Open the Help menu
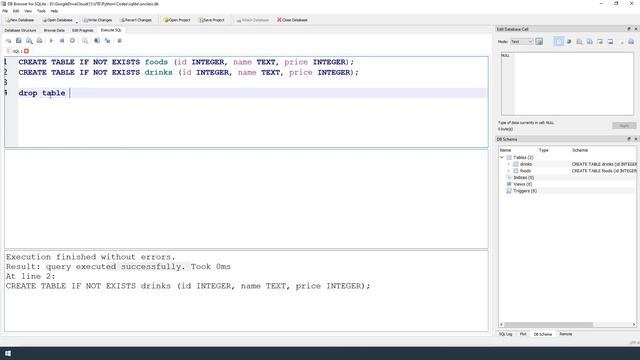The height and width of the screenshot is (360, 640). (54, 11)
